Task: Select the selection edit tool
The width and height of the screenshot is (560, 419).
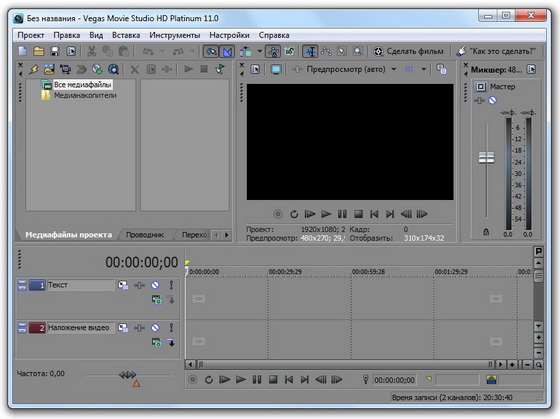Action: coord(342,51)
